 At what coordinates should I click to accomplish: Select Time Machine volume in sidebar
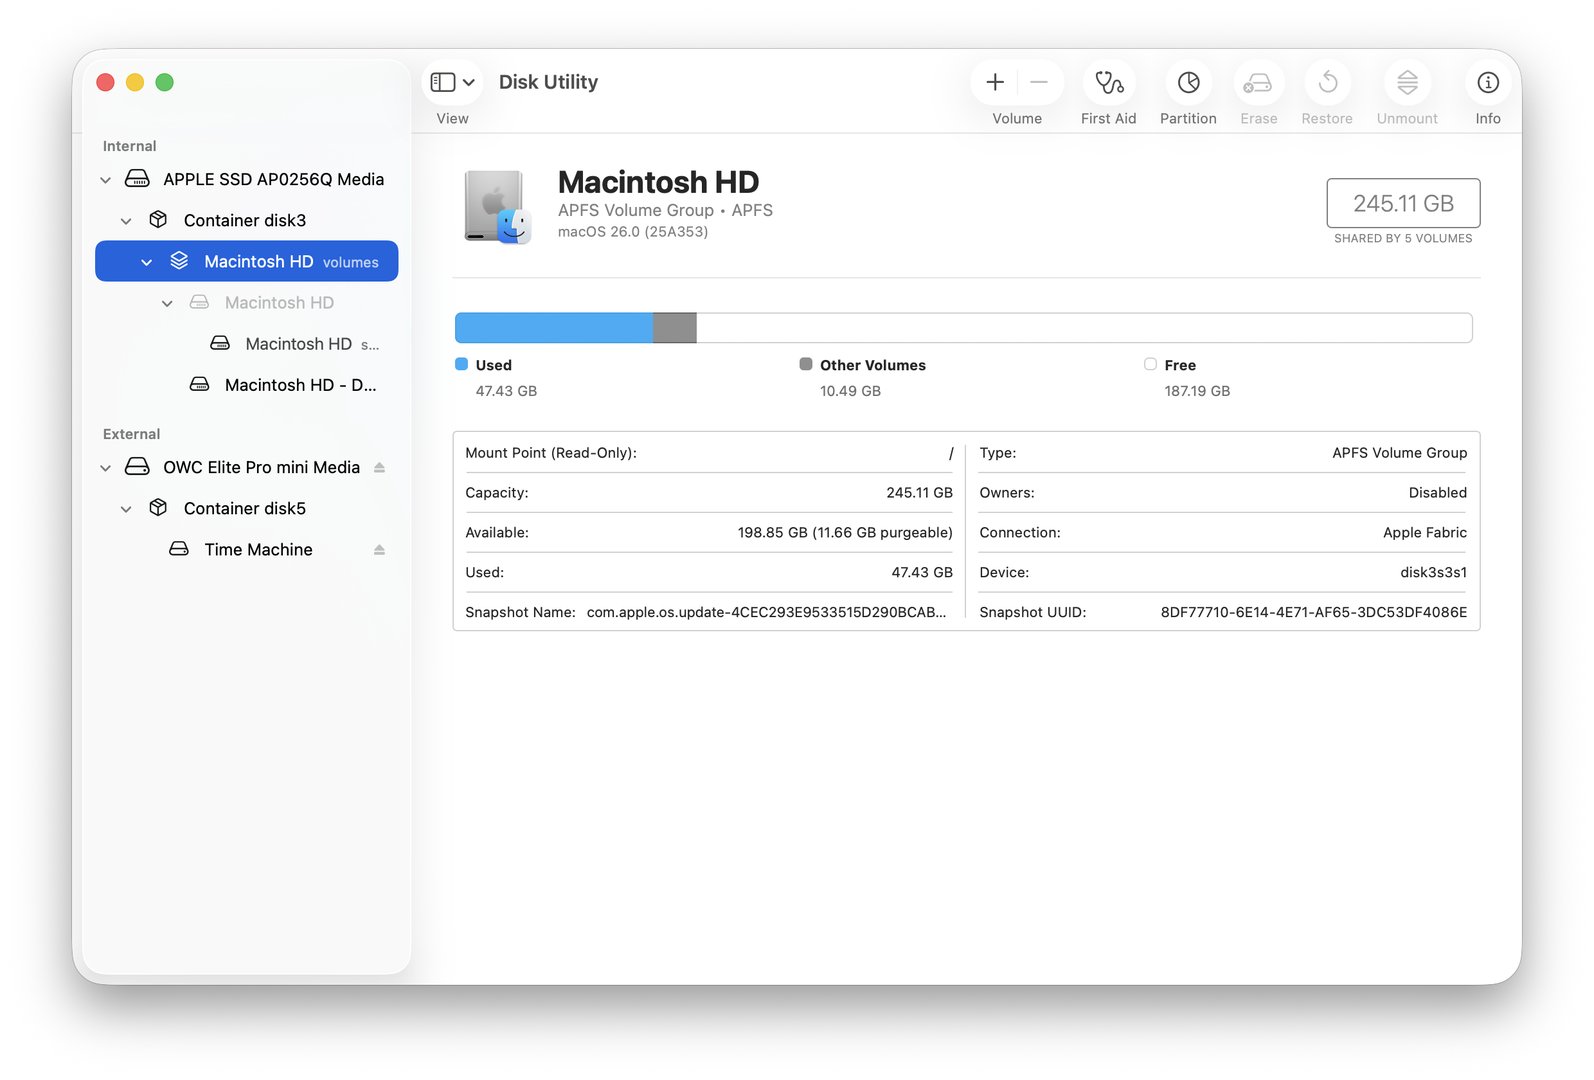click(246, 549)
